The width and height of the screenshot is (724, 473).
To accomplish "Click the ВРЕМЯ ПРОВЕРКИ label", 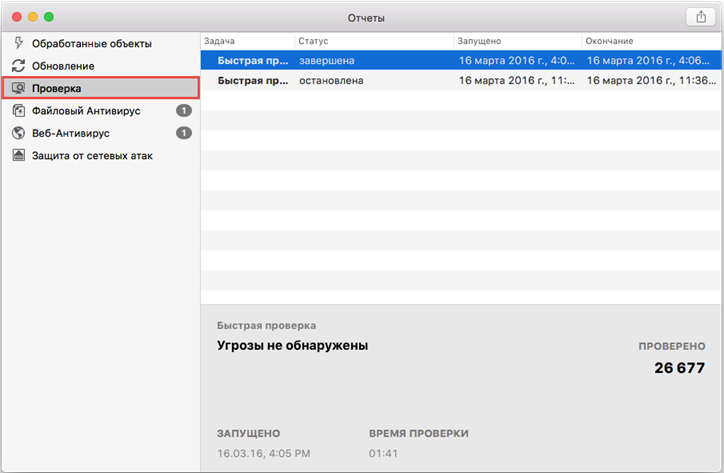I will point(418,433).
